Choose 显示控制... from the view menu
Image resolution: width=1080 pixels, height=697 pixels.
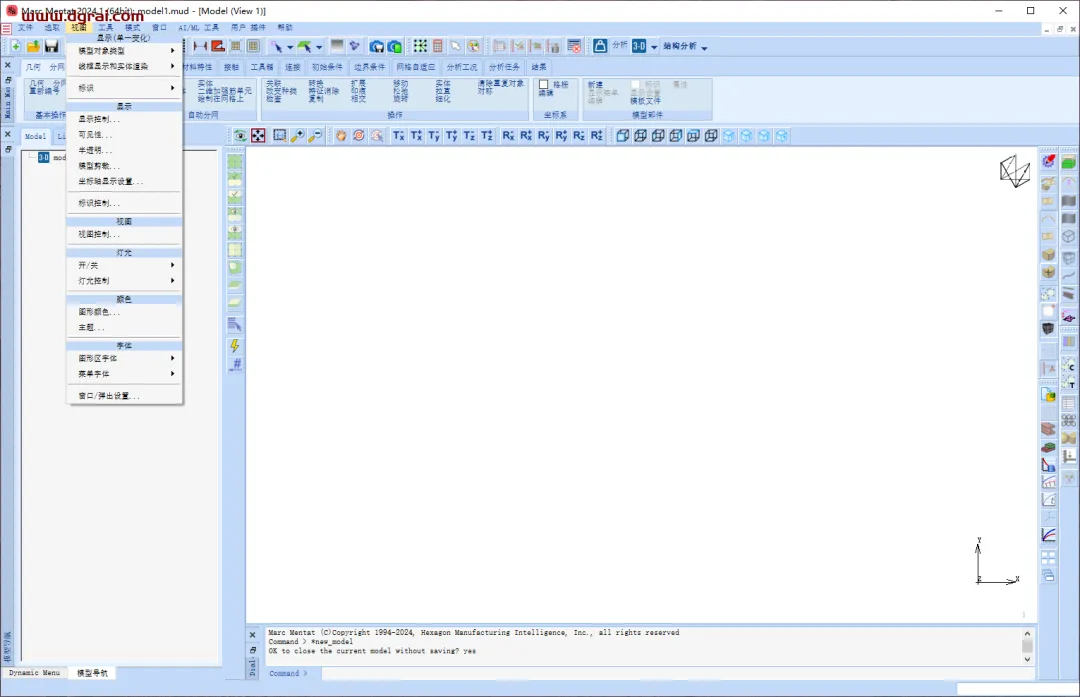point(125,119)
